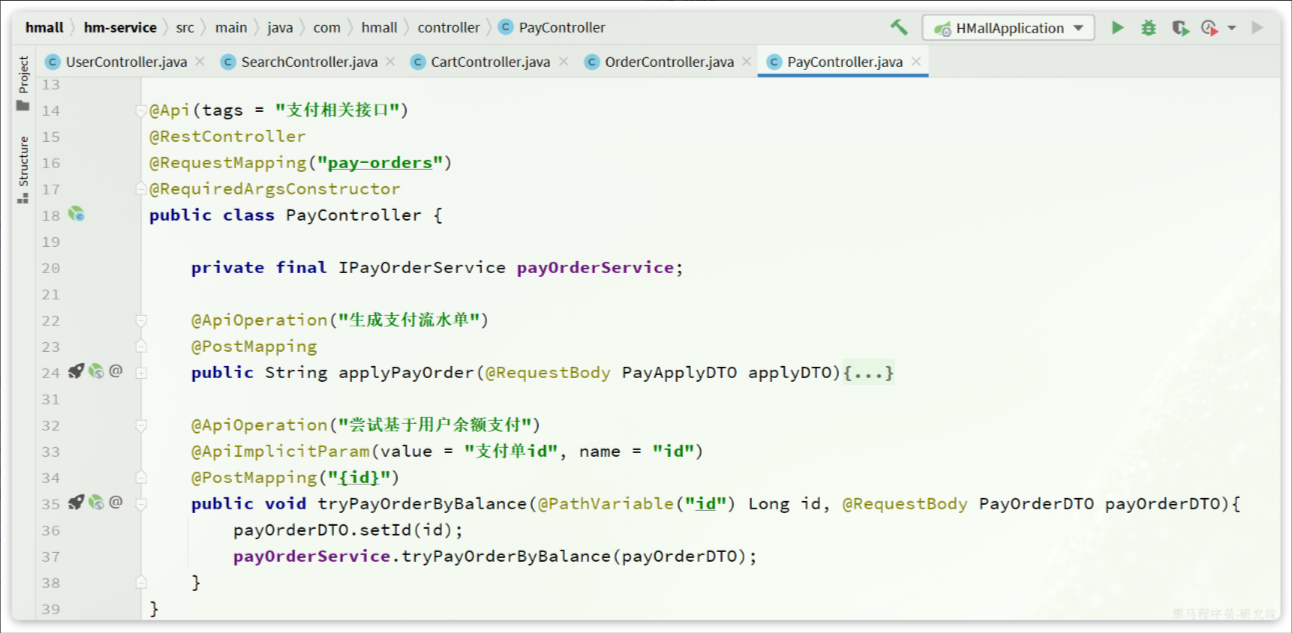Image resolution: width=1292 pixels, height=633 pixels.
Task: Close the PayController.java tab
Action: point(916,62)
